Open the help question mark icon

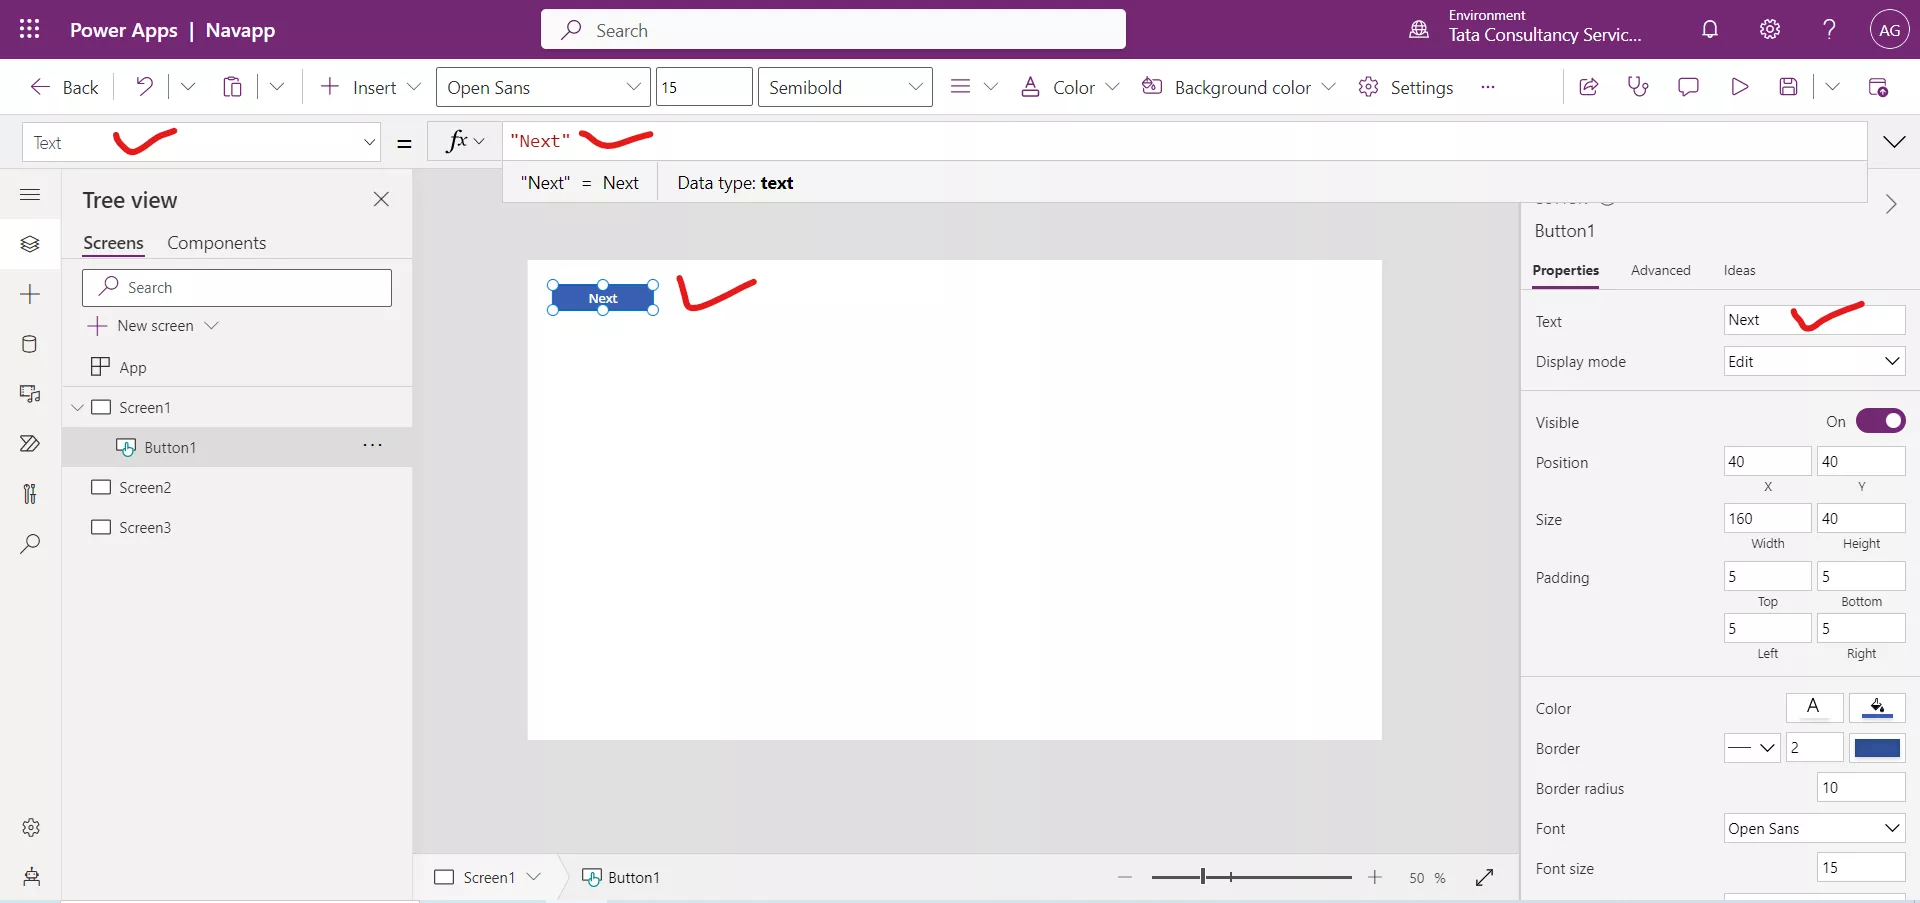click(x=1829, y=29)
